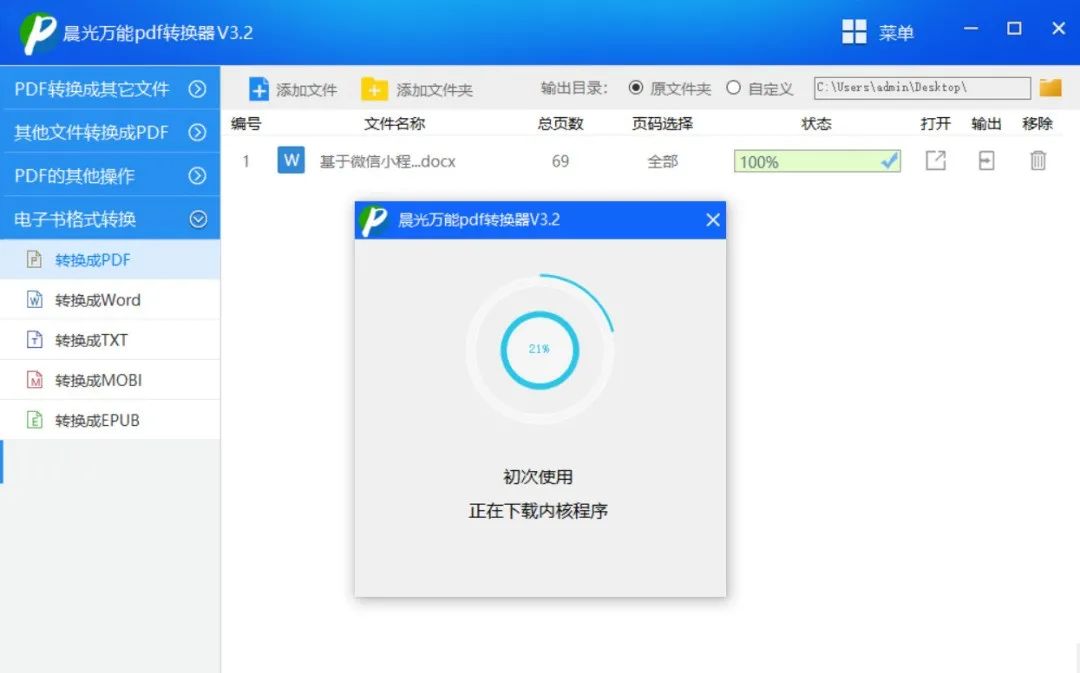This screenshot has height=673, width=1080.
Task: Remove the docx file with trash icon
Action: click(x=1037, y=161)
